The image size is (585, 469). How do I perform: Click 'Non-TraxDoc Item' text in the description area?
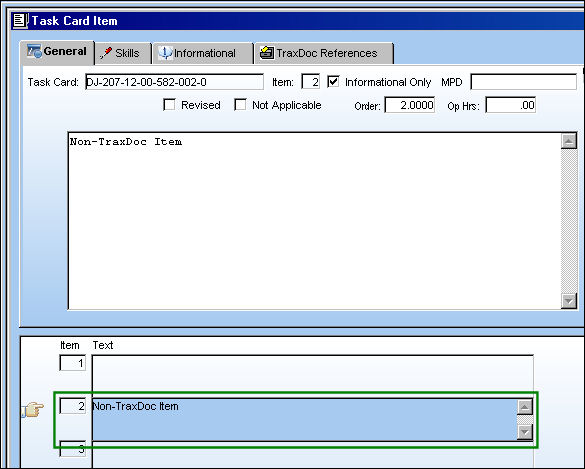[126, 142]
